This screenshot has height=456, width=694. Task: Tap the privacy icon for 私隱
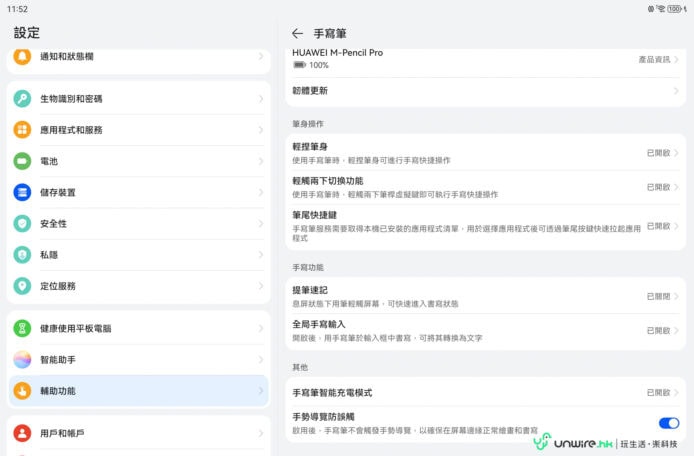(22, 255)
